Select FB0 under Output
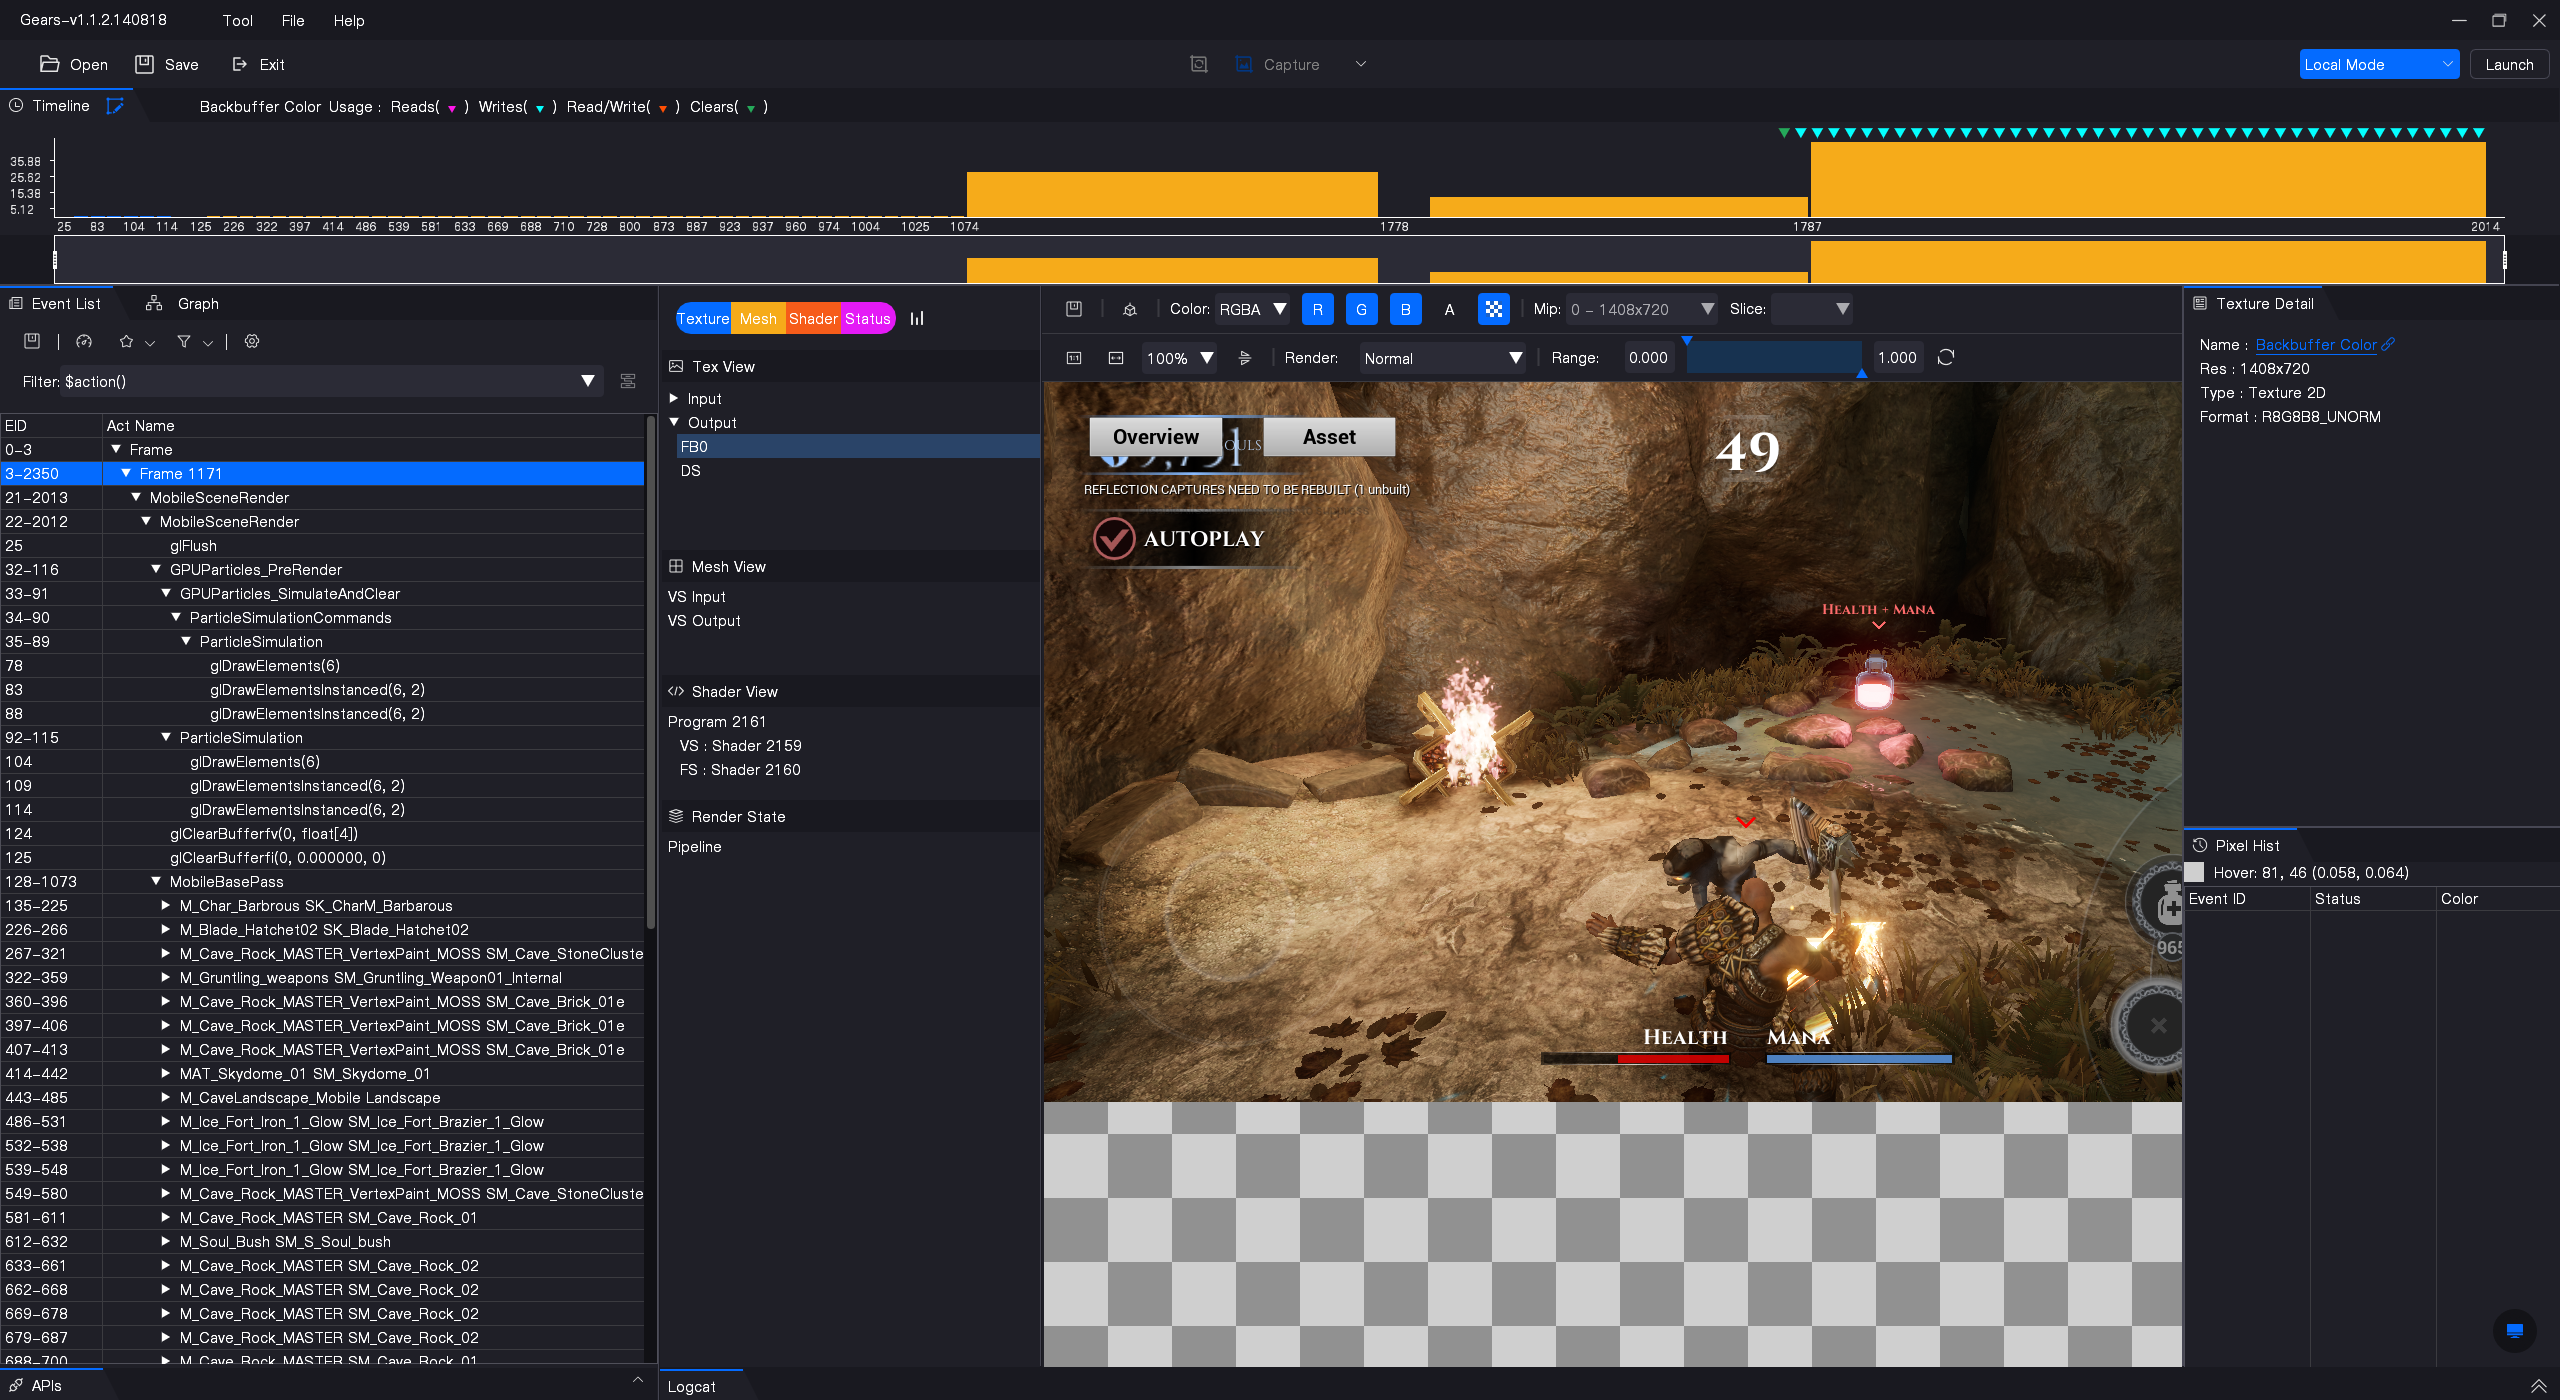The height and width of the screenshot is (1400, 2560). [858, 446]
